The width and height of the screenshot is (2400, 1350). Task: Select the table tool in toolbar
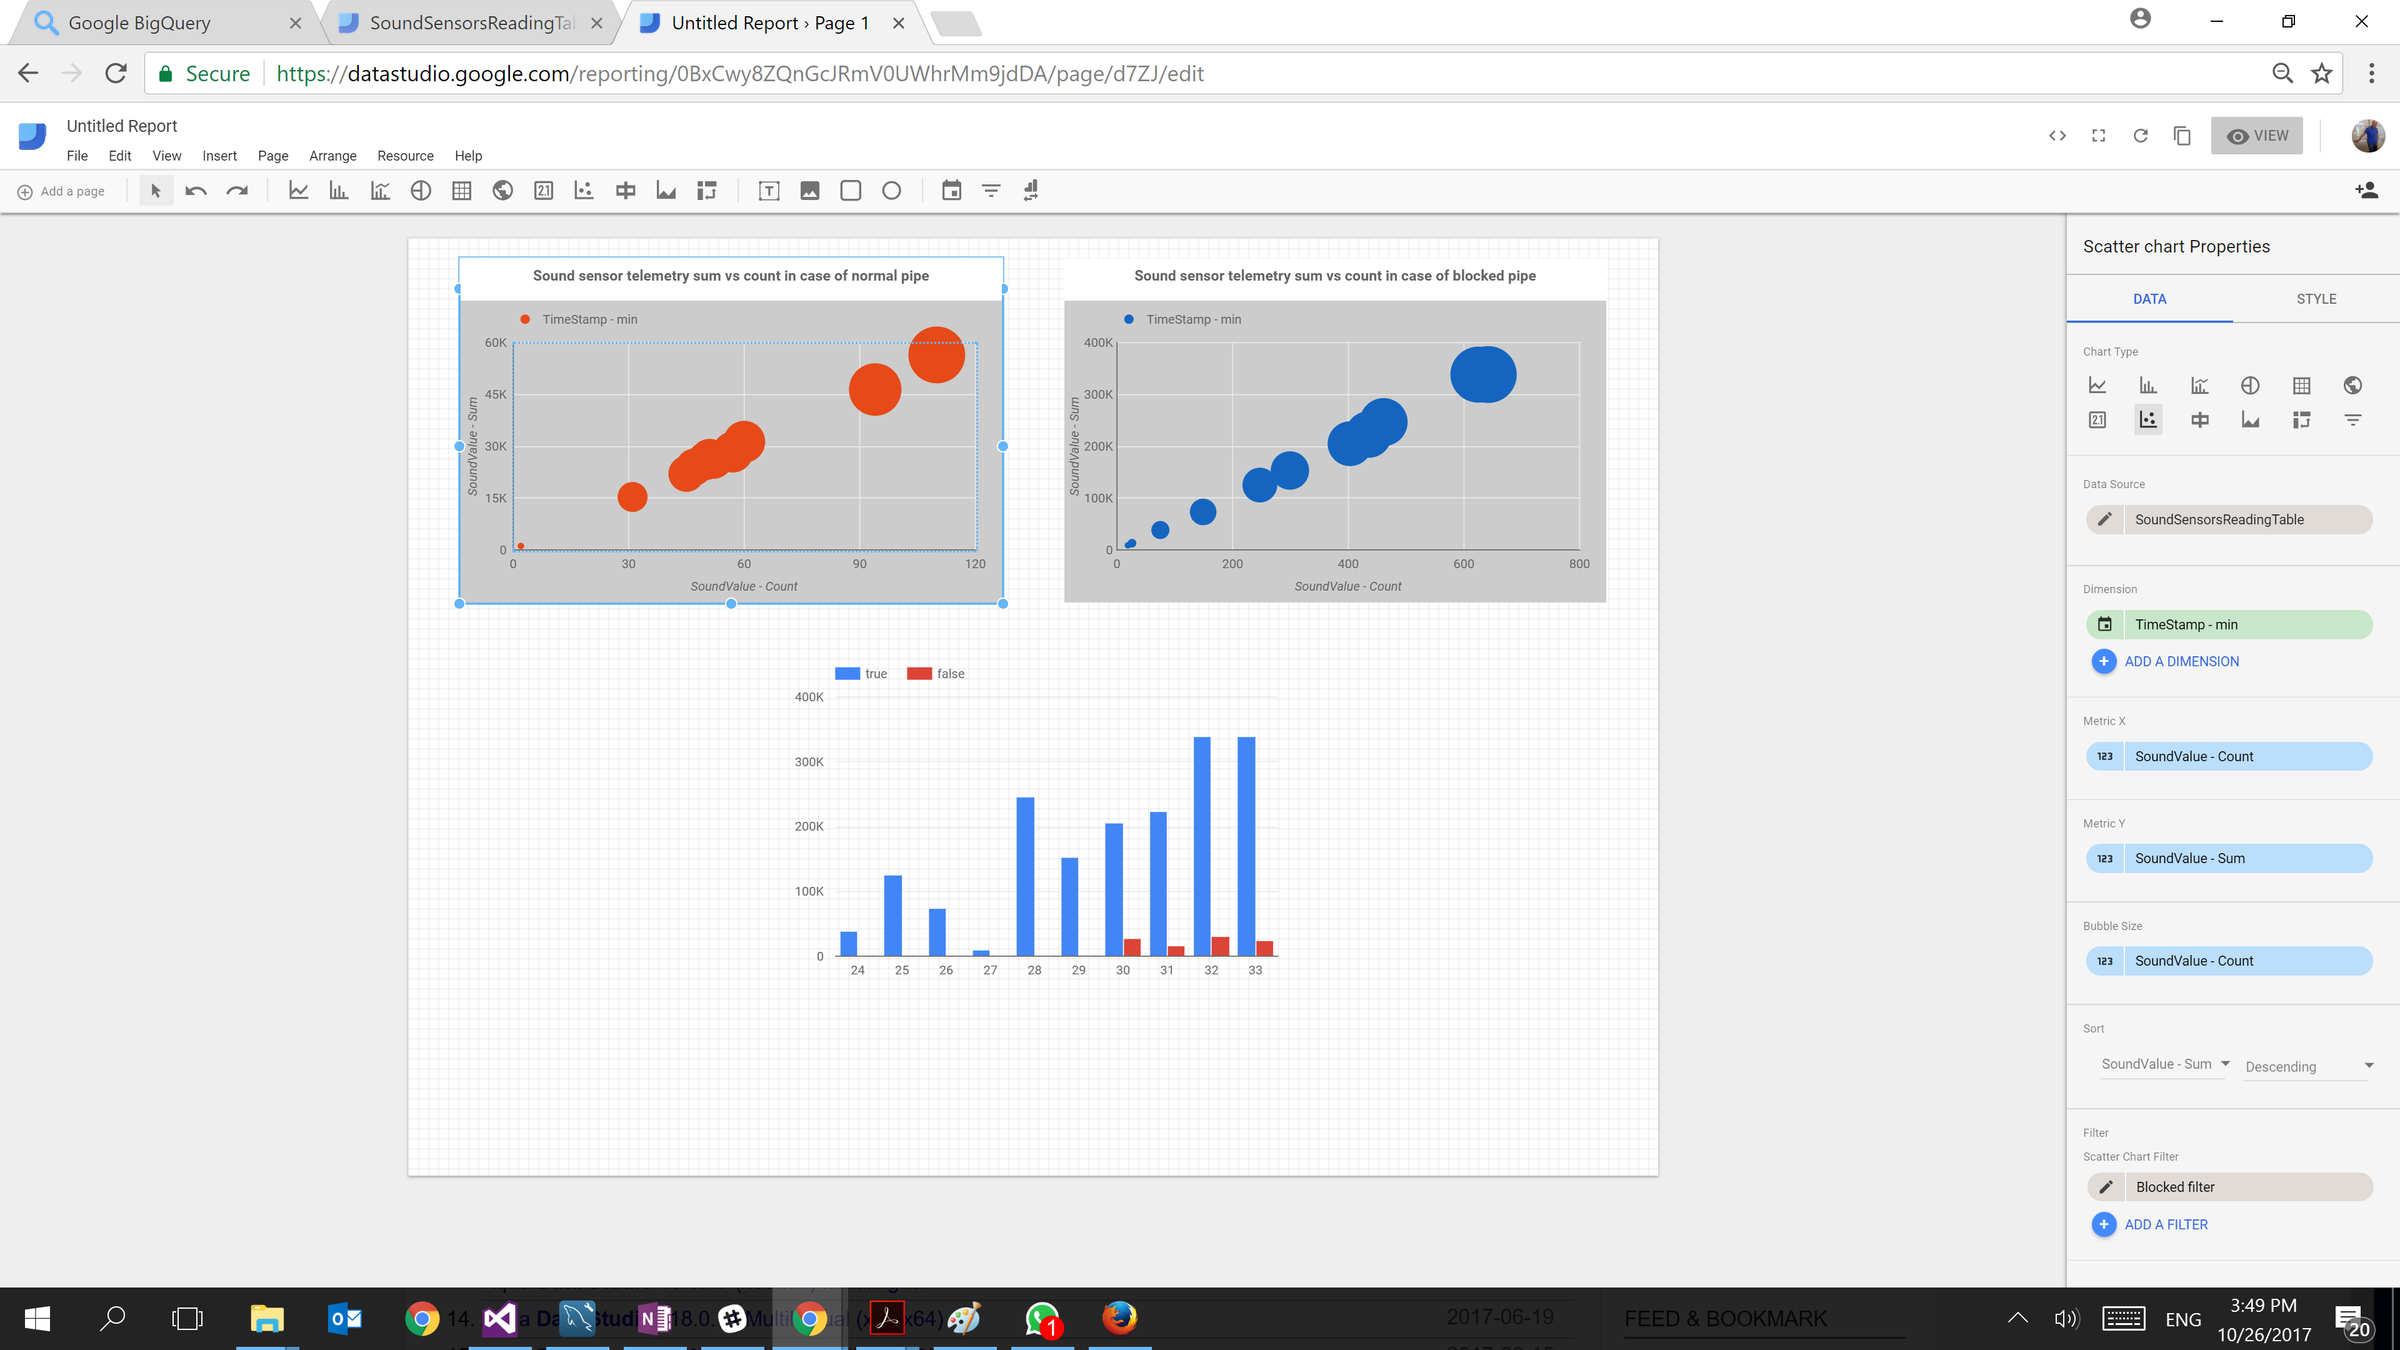coord(462,191)
